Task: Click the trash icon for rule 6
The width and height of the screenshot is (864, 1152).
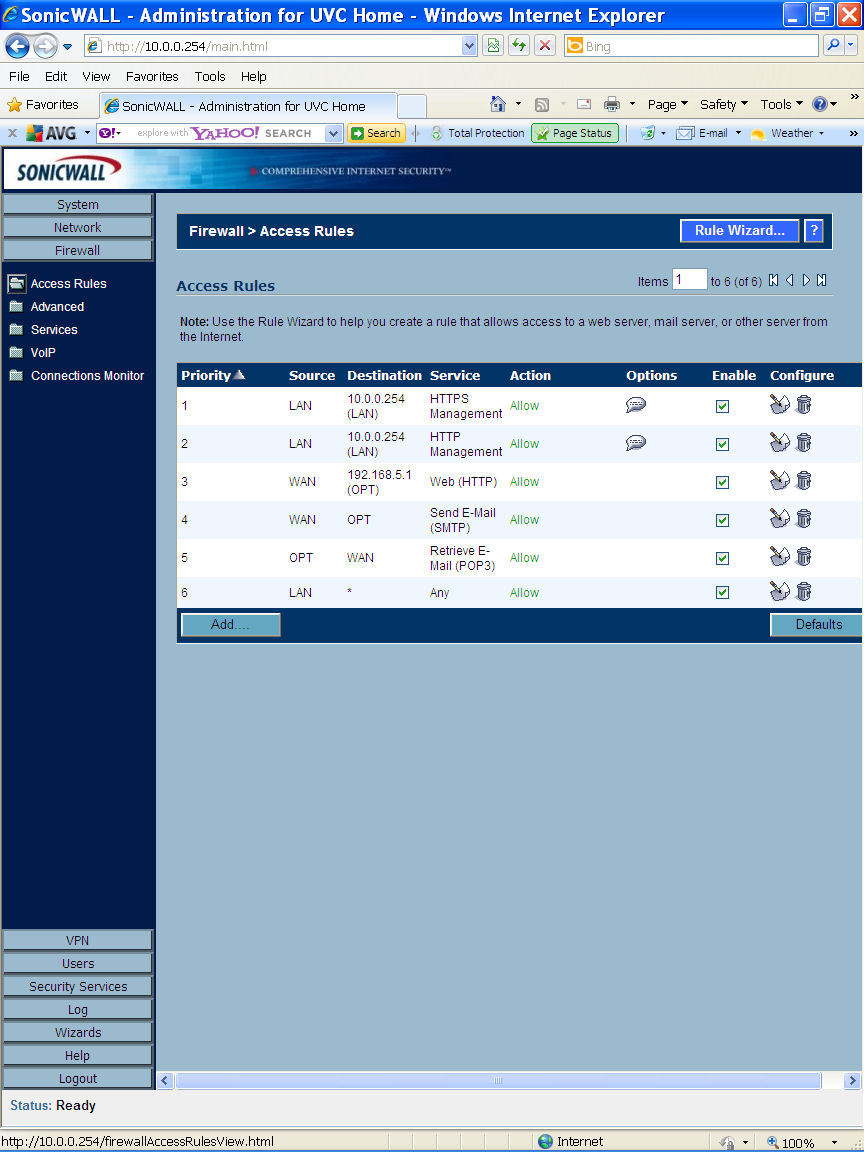Action: tap(803, 592)
